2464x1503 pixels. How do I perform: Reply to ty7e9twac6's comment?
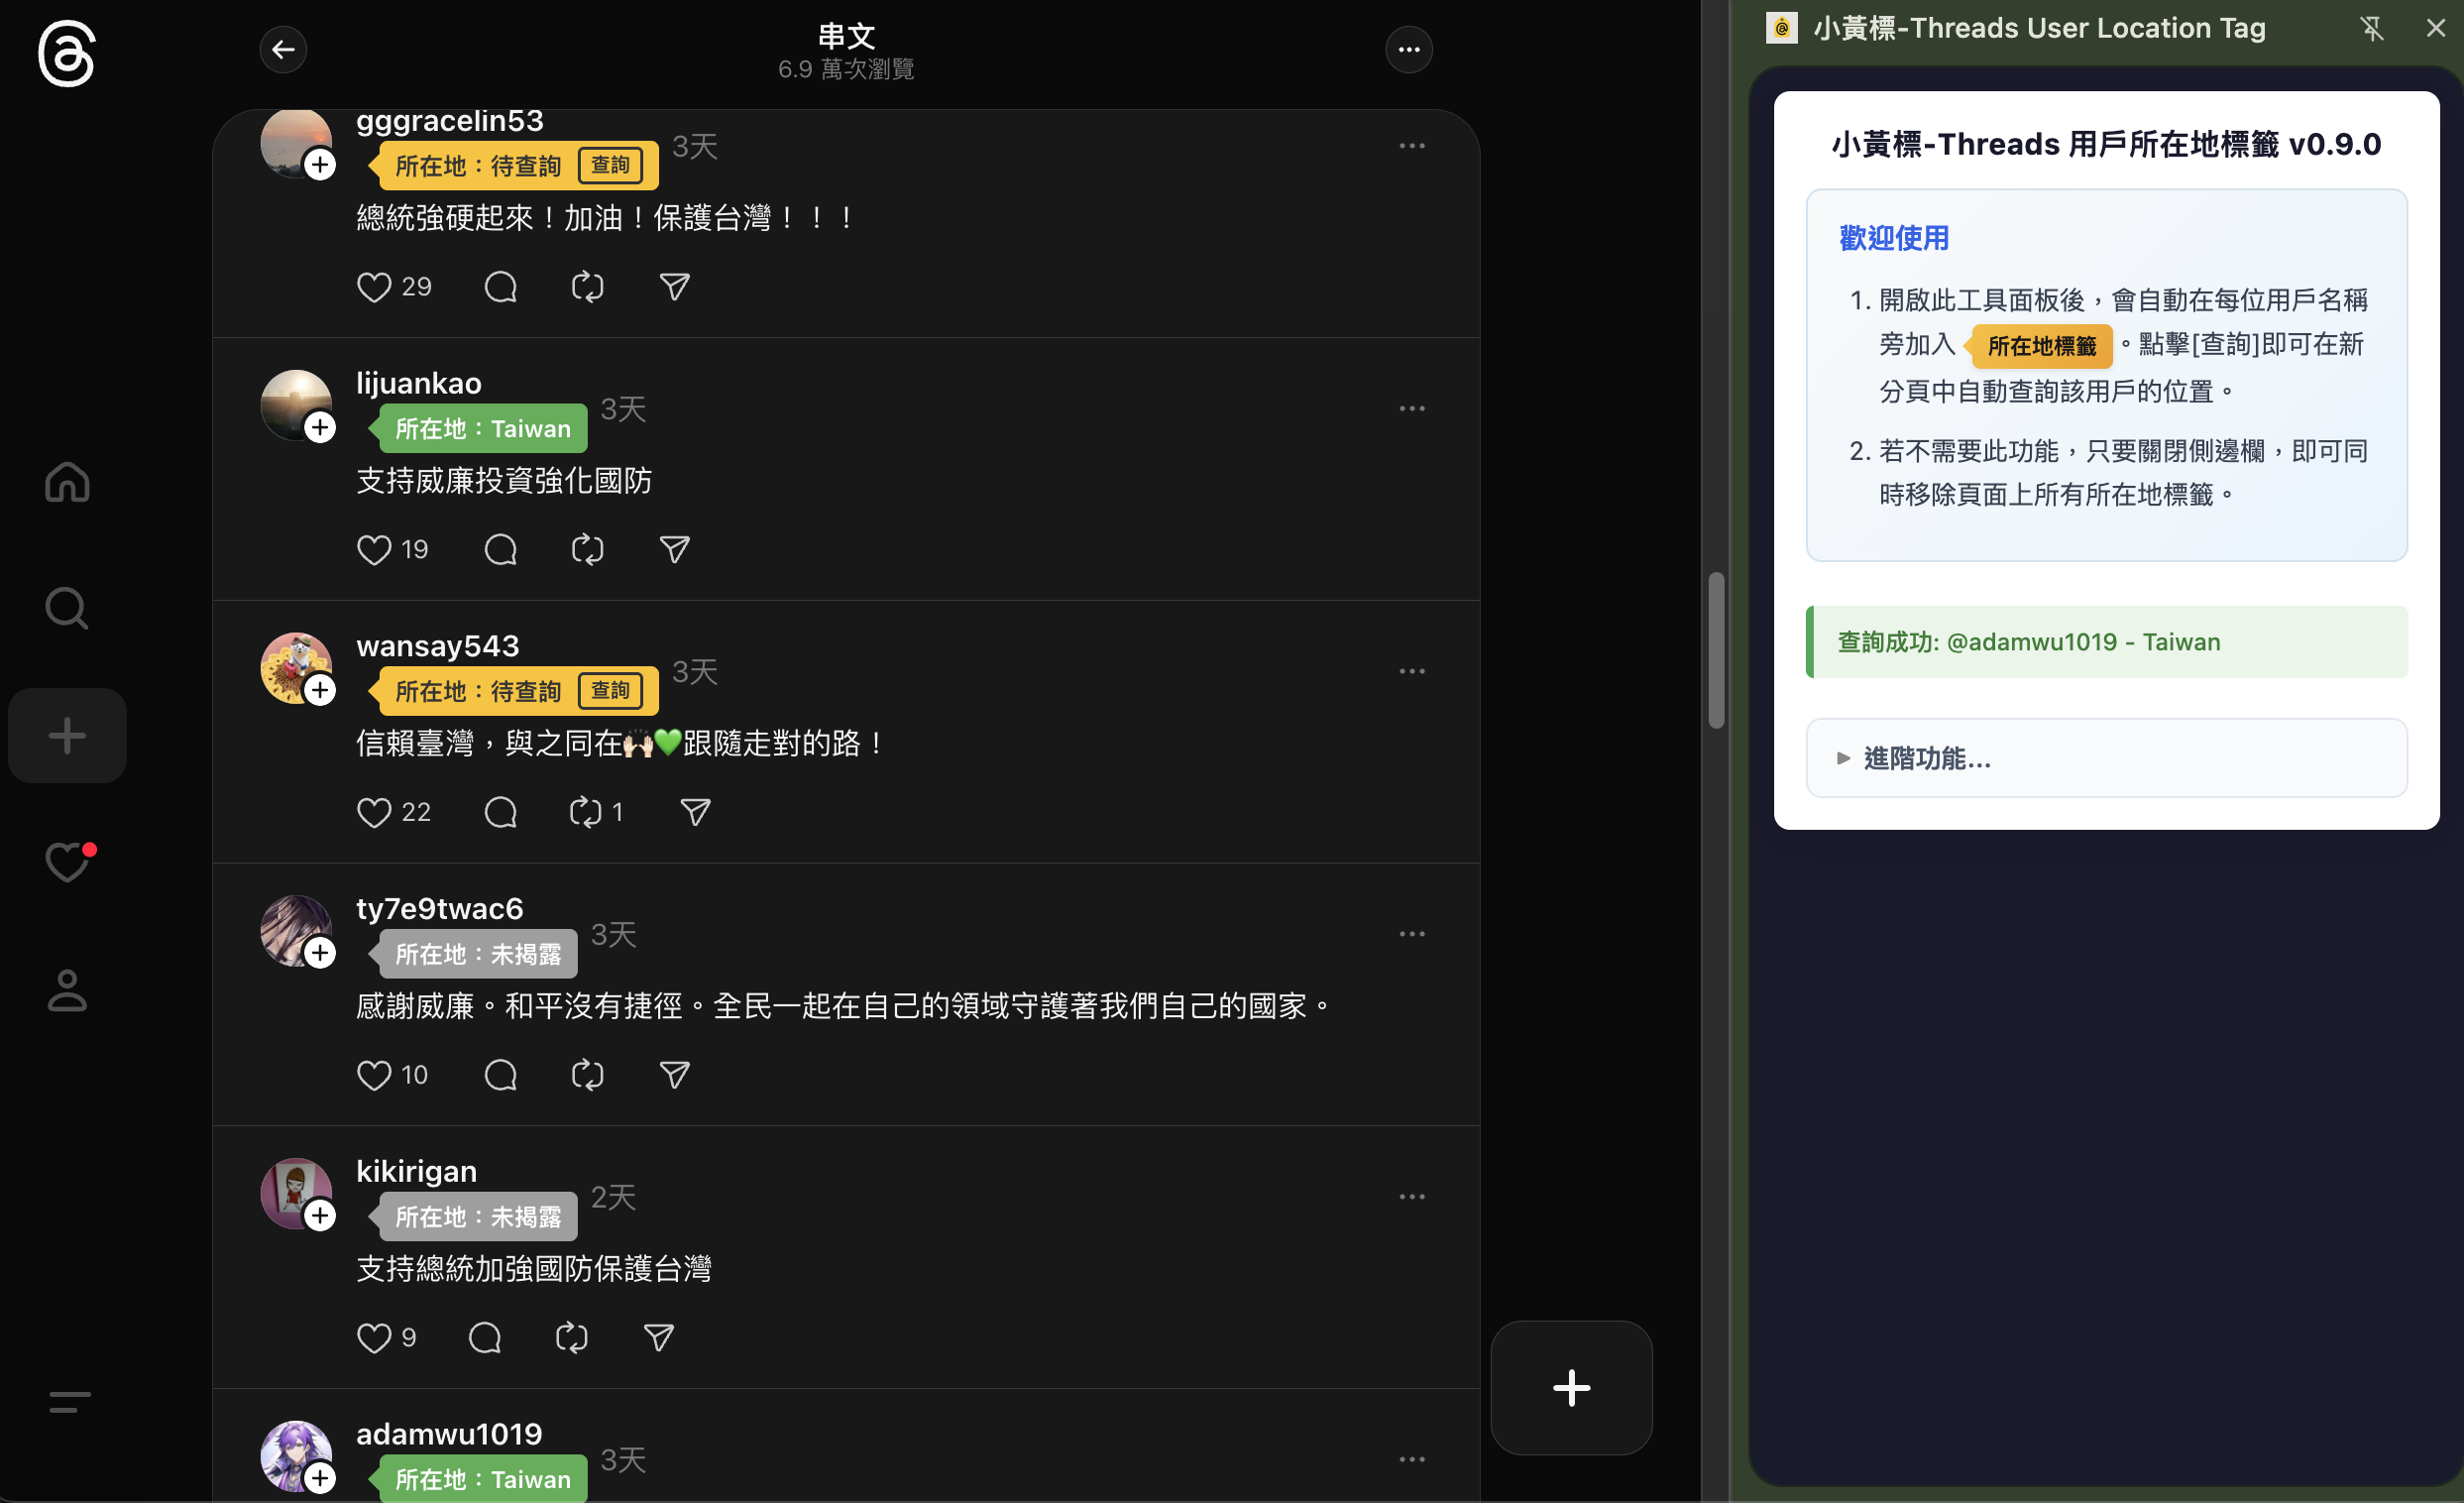pyautogui.click(x=500, y=1075)
